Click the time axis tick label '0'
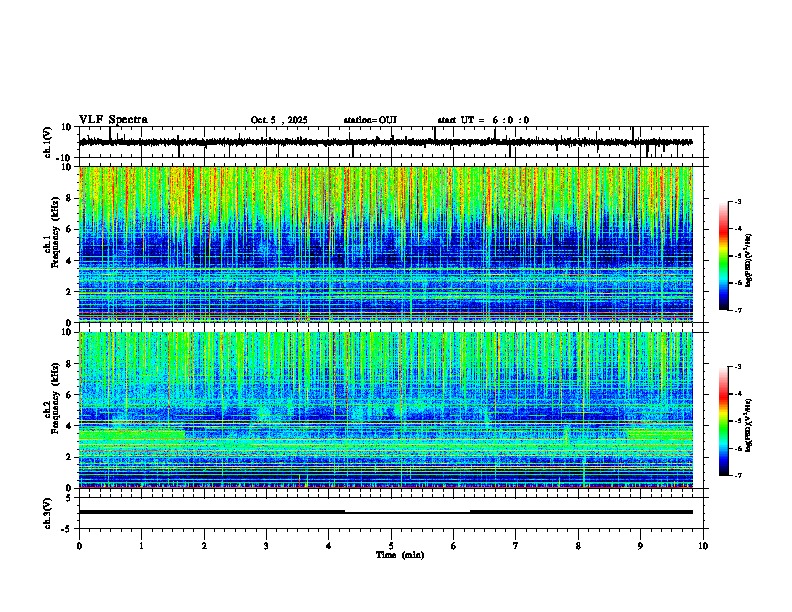792x612 pixels. 79,546
